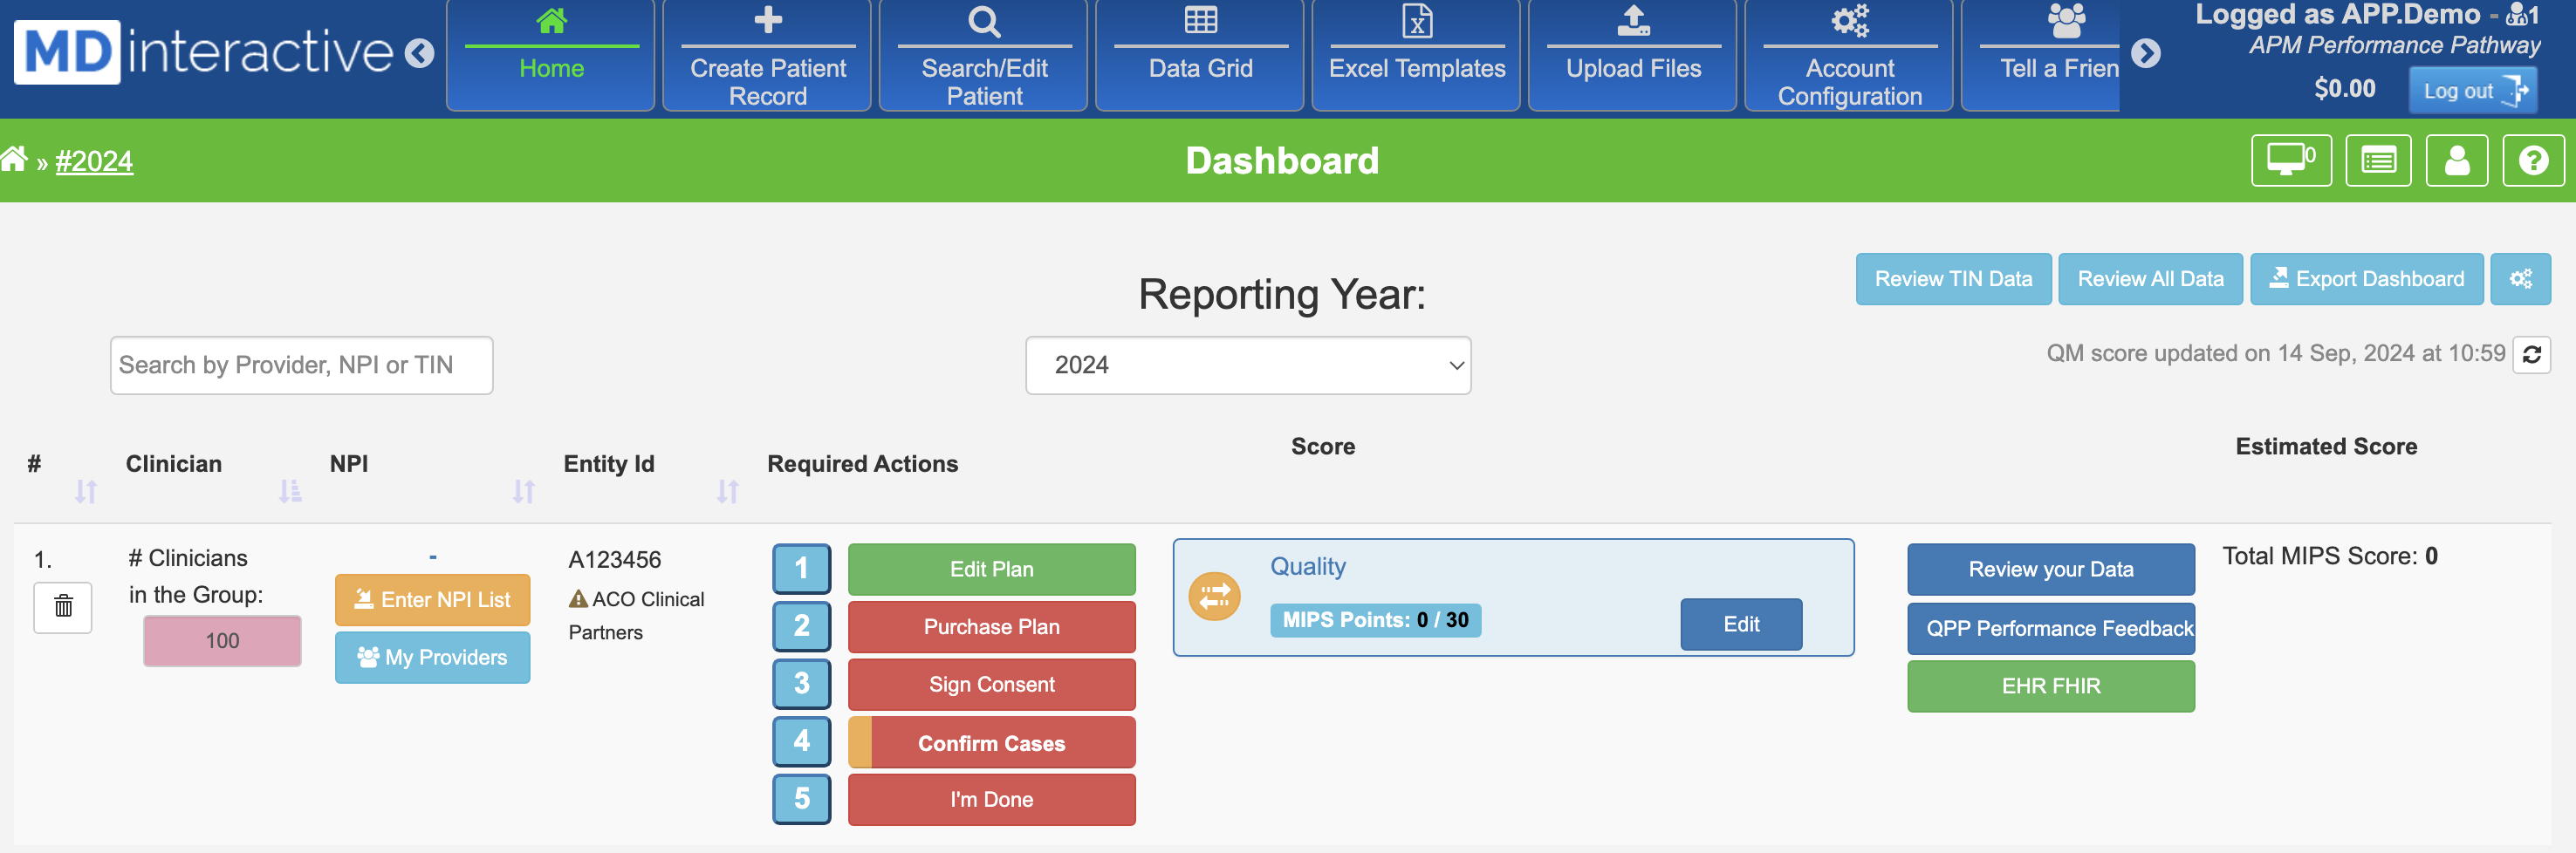This screenshot has height=853, width=2576.
Task: Open the dashboard settings gears icon
Action: [x=2520, y=279]
